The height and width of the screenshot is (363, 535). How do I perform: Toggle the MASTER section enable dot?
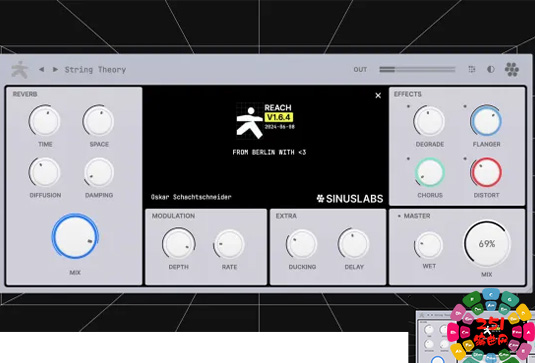[x=399, y=216]
